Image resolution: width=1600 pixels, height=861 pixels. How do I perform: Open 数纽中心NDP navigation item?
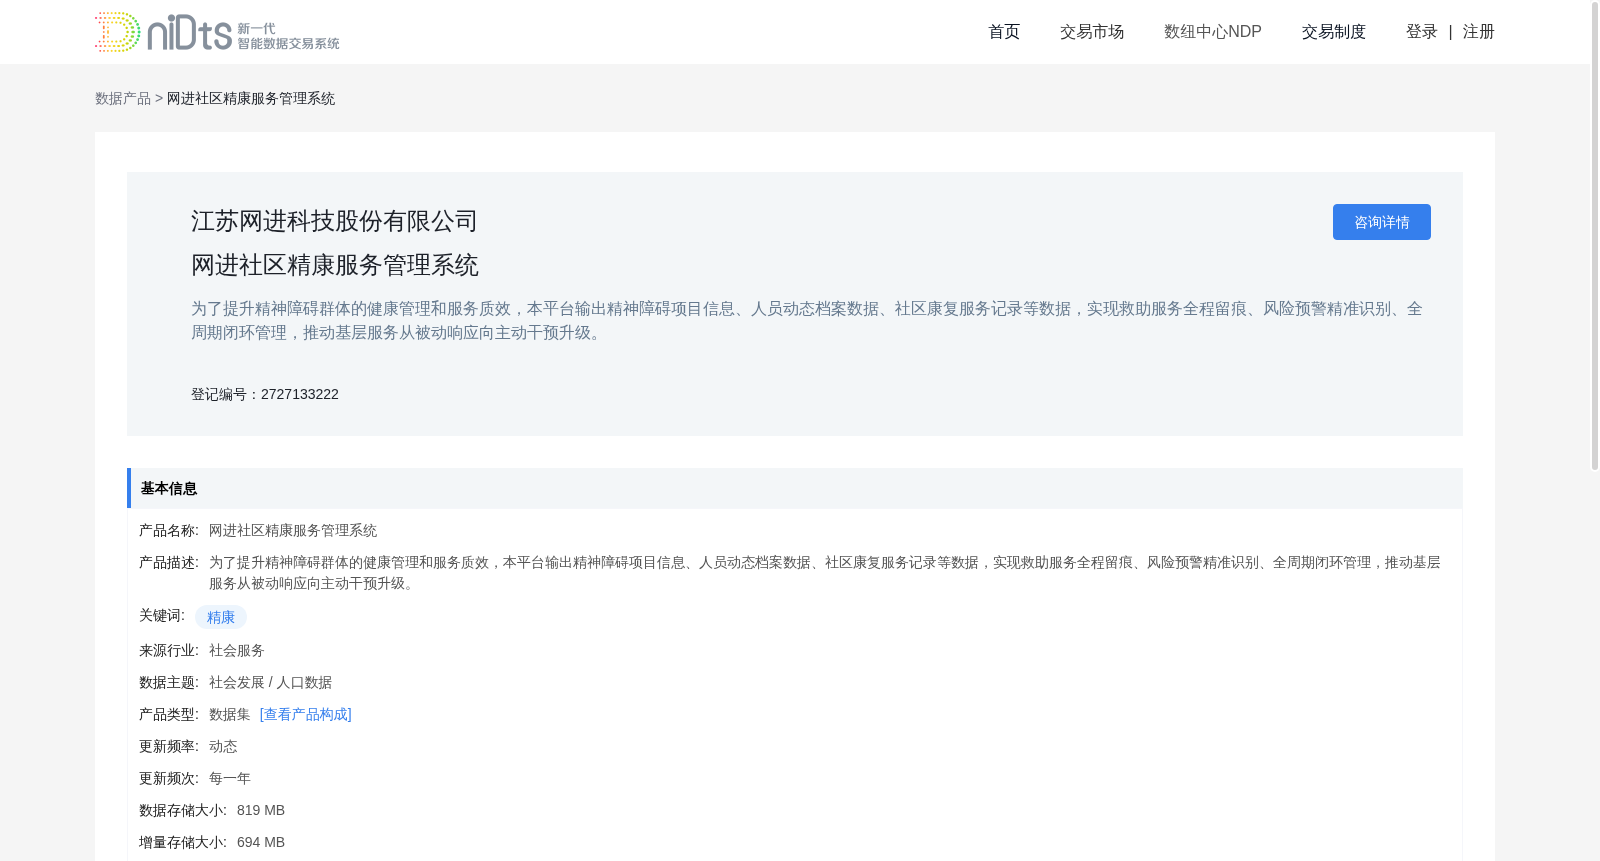tap(1213, 32)
